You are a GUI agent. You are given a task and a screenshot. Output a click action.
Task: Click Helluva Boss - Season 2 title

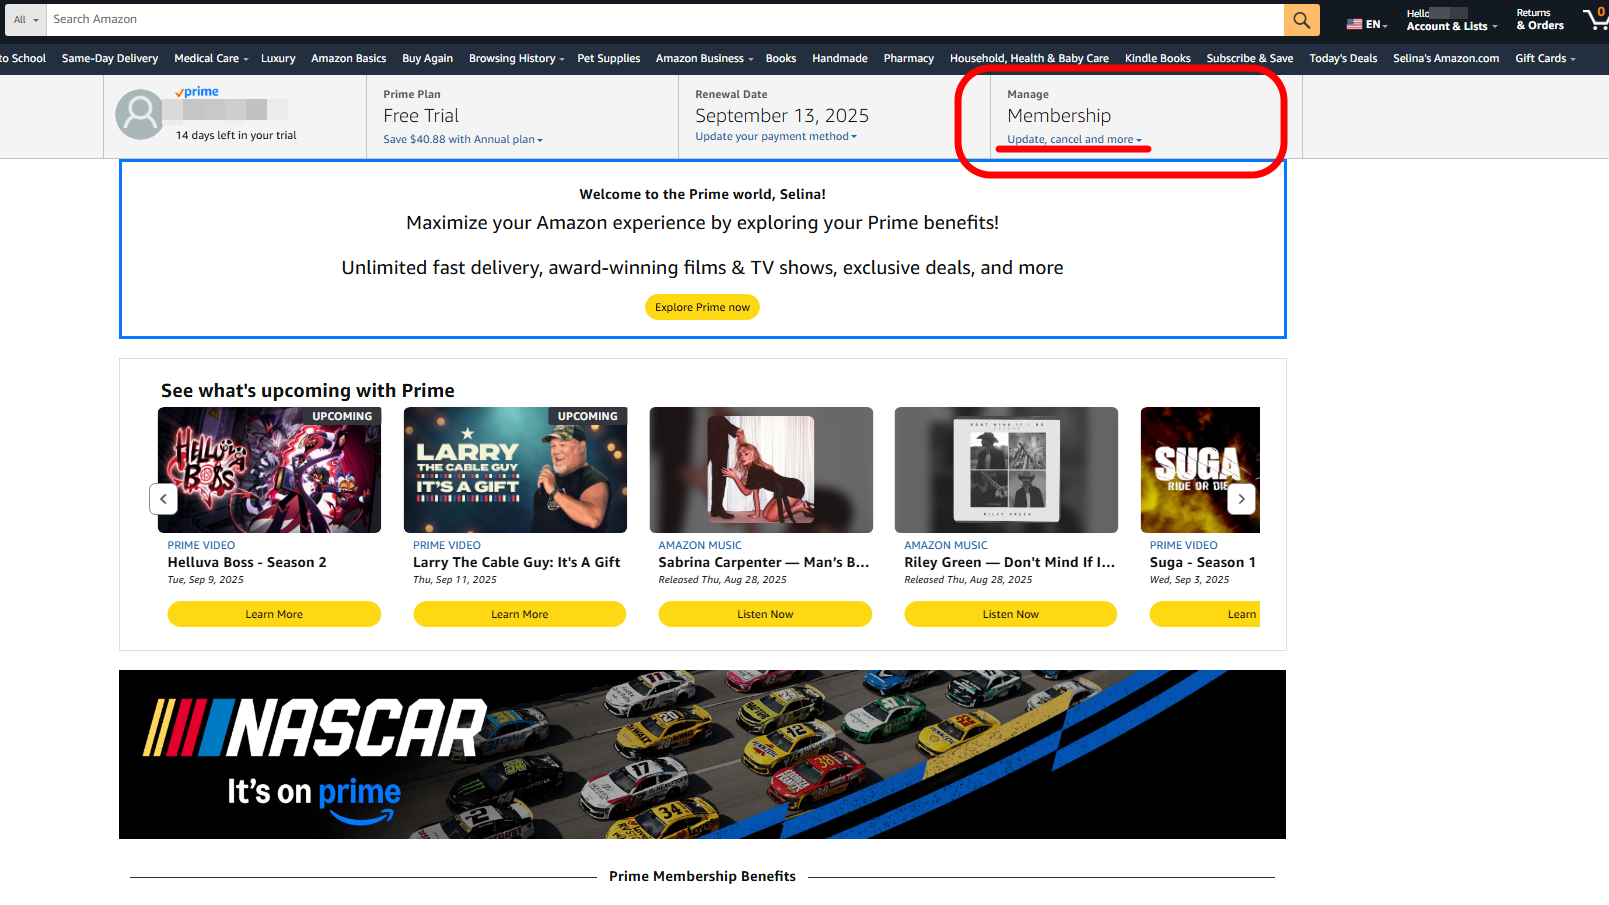[247, 563]
